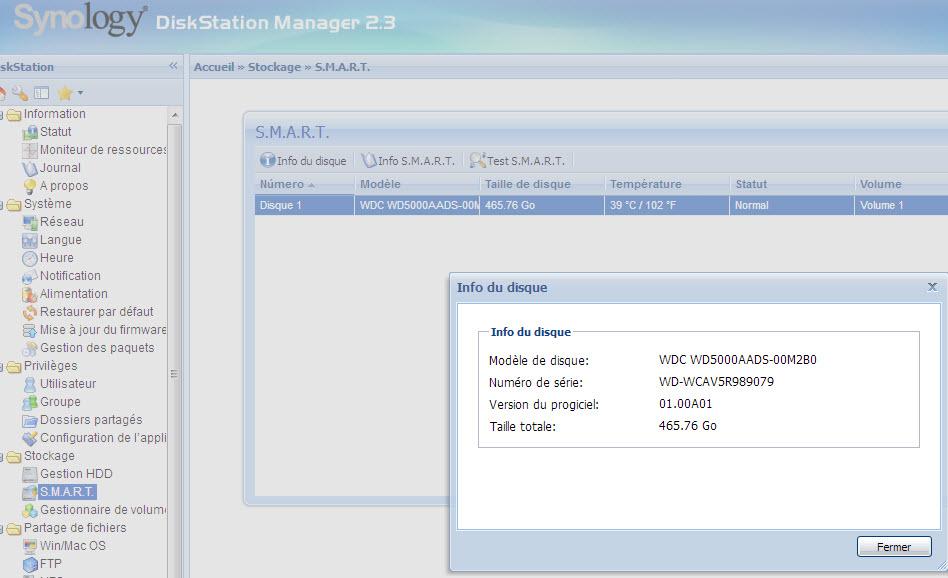Click the panel layout icon in sidebar toolbar
This screenshot has width=948, height=578.
coord(41,93)
